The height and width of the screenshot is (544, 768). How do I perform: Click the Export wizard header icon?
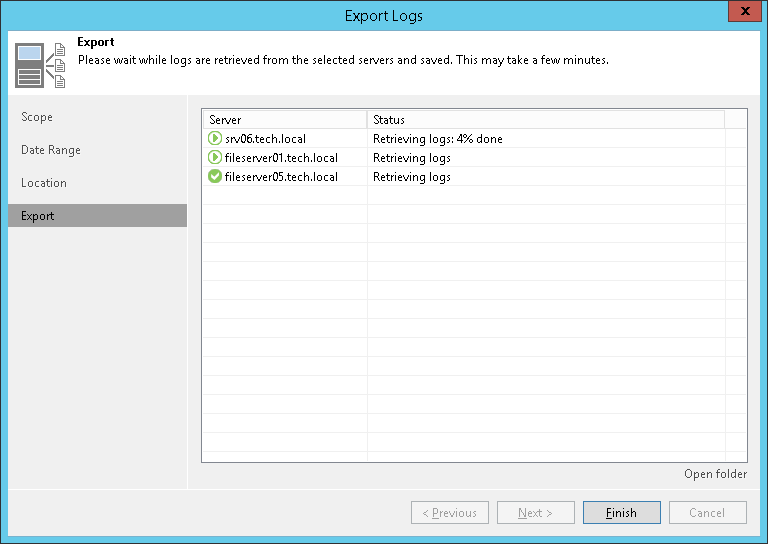click(x=42, y=66)
